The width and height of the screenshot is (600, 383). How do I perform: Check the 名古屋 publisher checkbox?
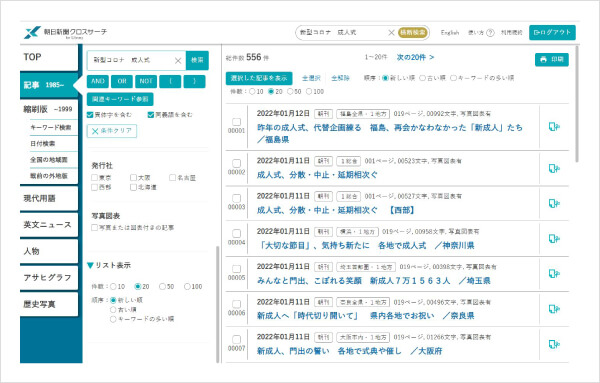[x=173, y=178]
